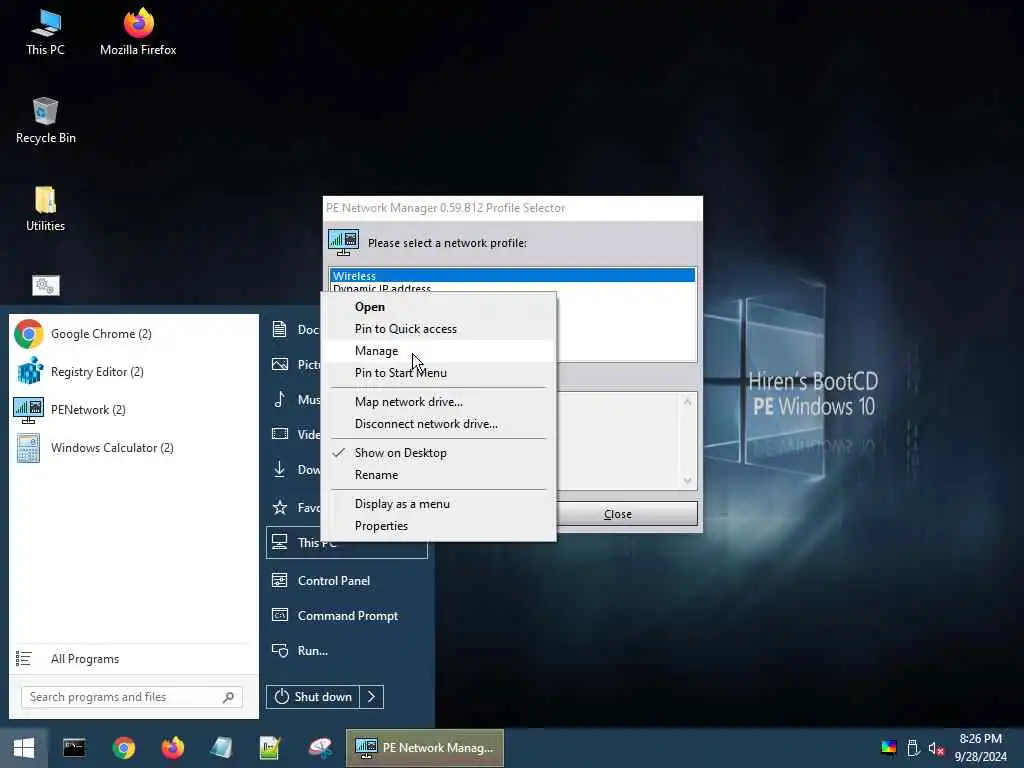Select Pin to Quick access
Screen dimensions: 1024x768
(x=438, y=329)
